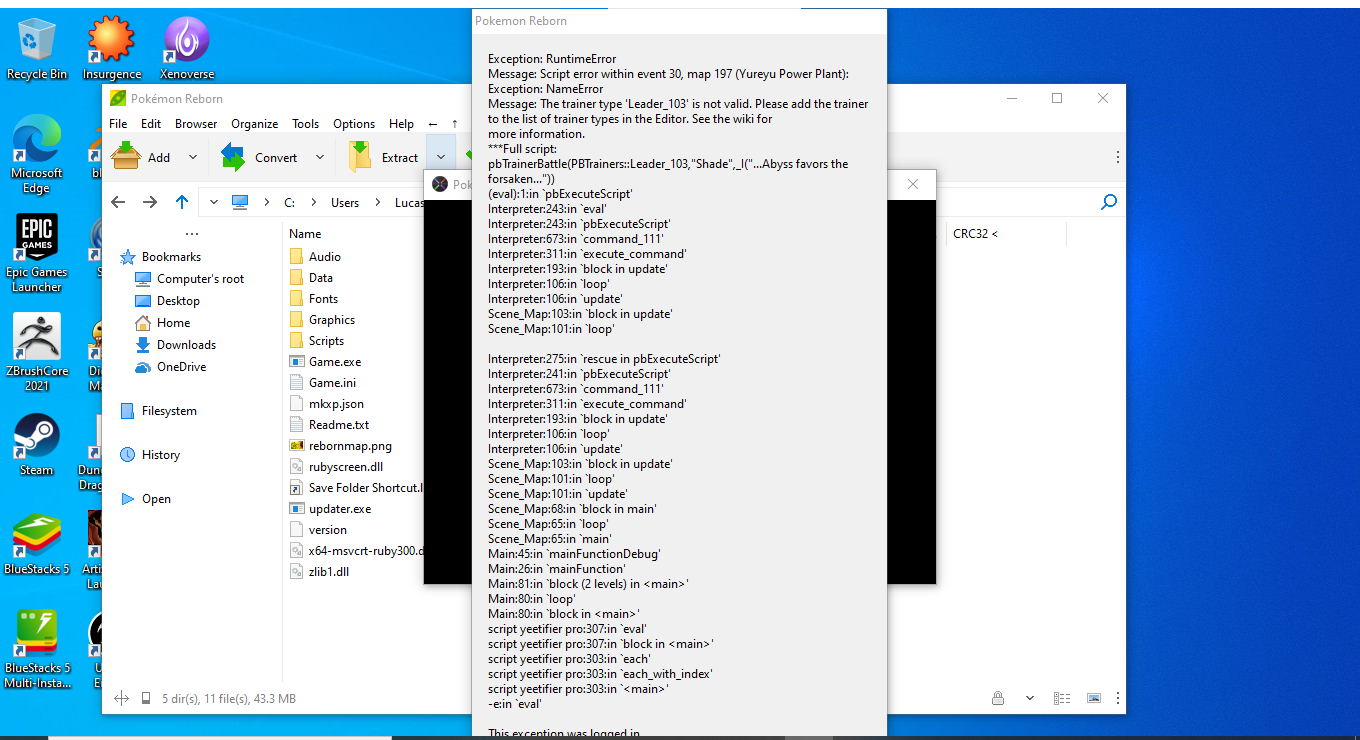This screenshot has height=740, width=1360.
Task: Open the Tools menu in PeaZip
Action: [x=306, y=124]
